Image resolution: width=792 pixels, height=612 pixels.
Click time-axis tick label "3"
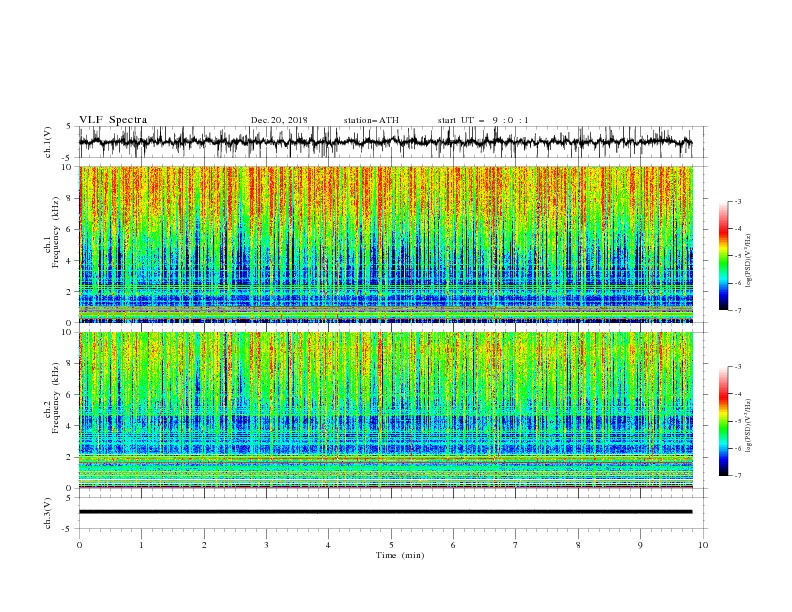point(266,545)
